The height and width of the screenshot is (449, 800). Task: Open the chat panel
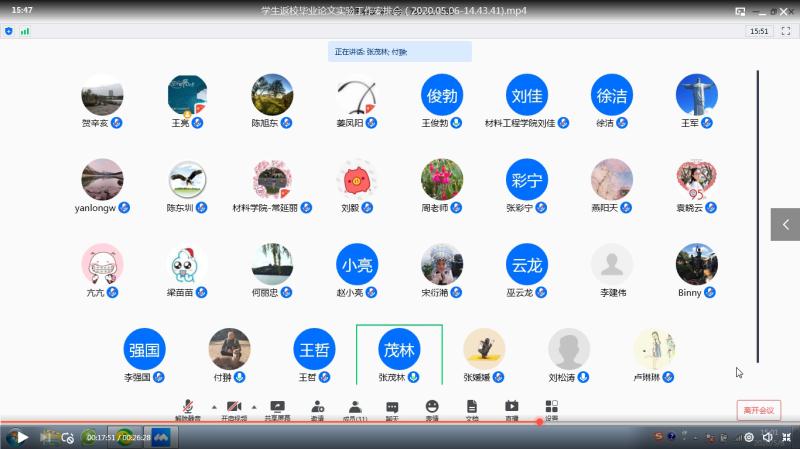tap(393, 408)
